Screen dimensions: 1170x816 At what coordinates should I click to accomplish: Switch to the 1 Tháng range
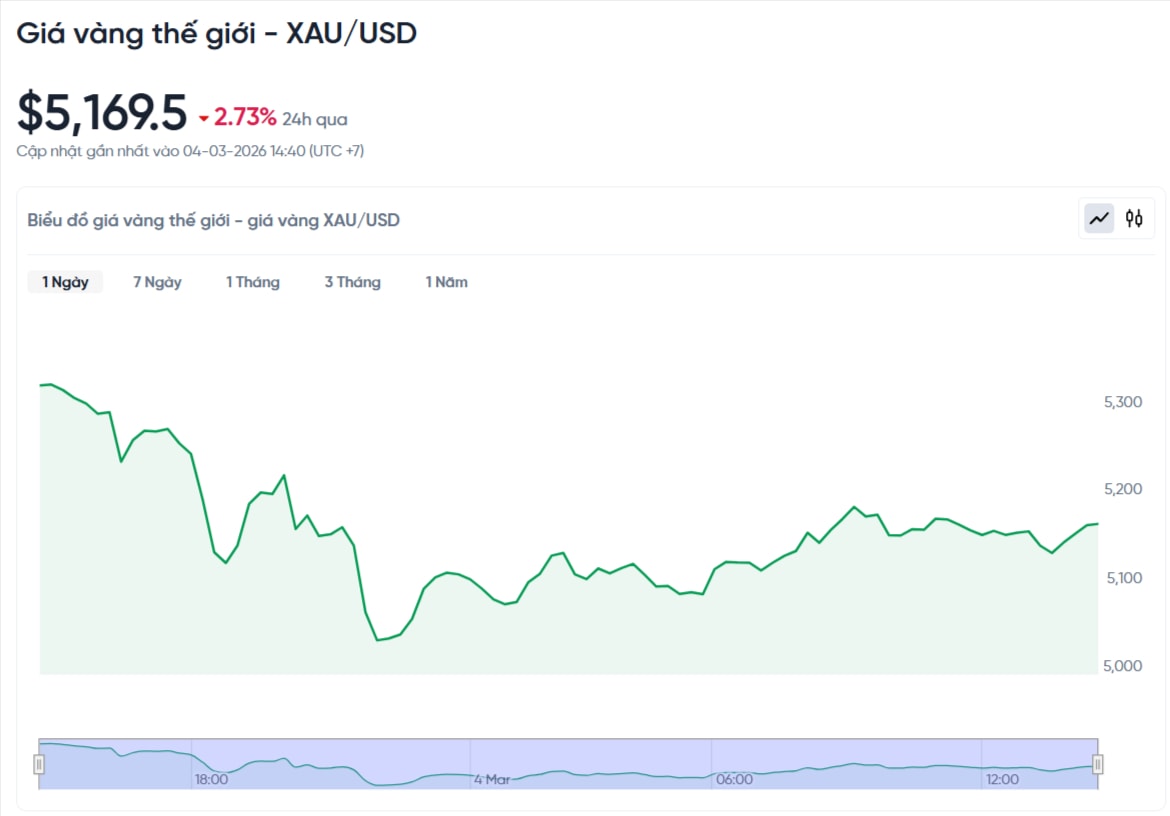[x=252, y=282]
